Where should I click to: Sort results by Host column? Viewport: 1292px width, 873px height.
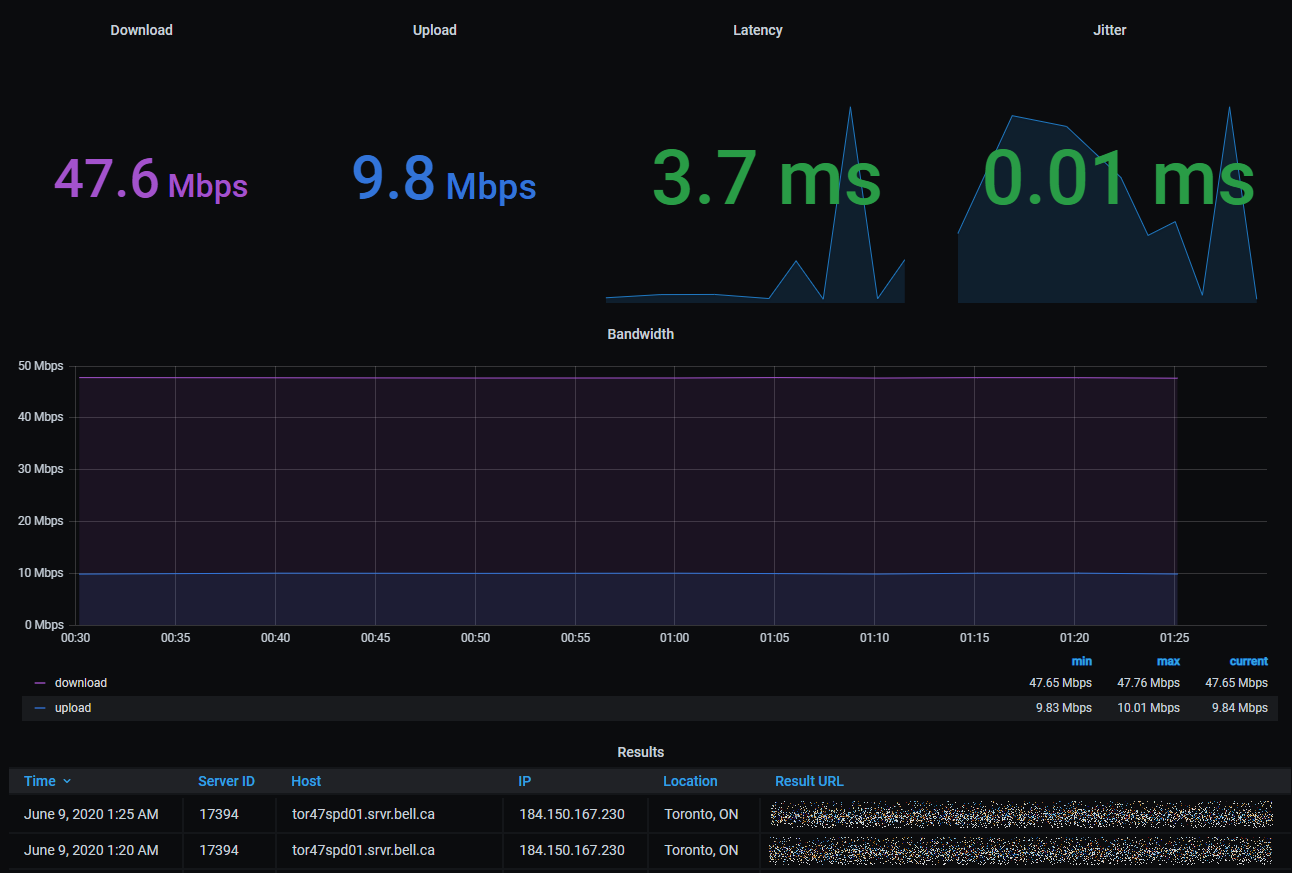[306, 781]
